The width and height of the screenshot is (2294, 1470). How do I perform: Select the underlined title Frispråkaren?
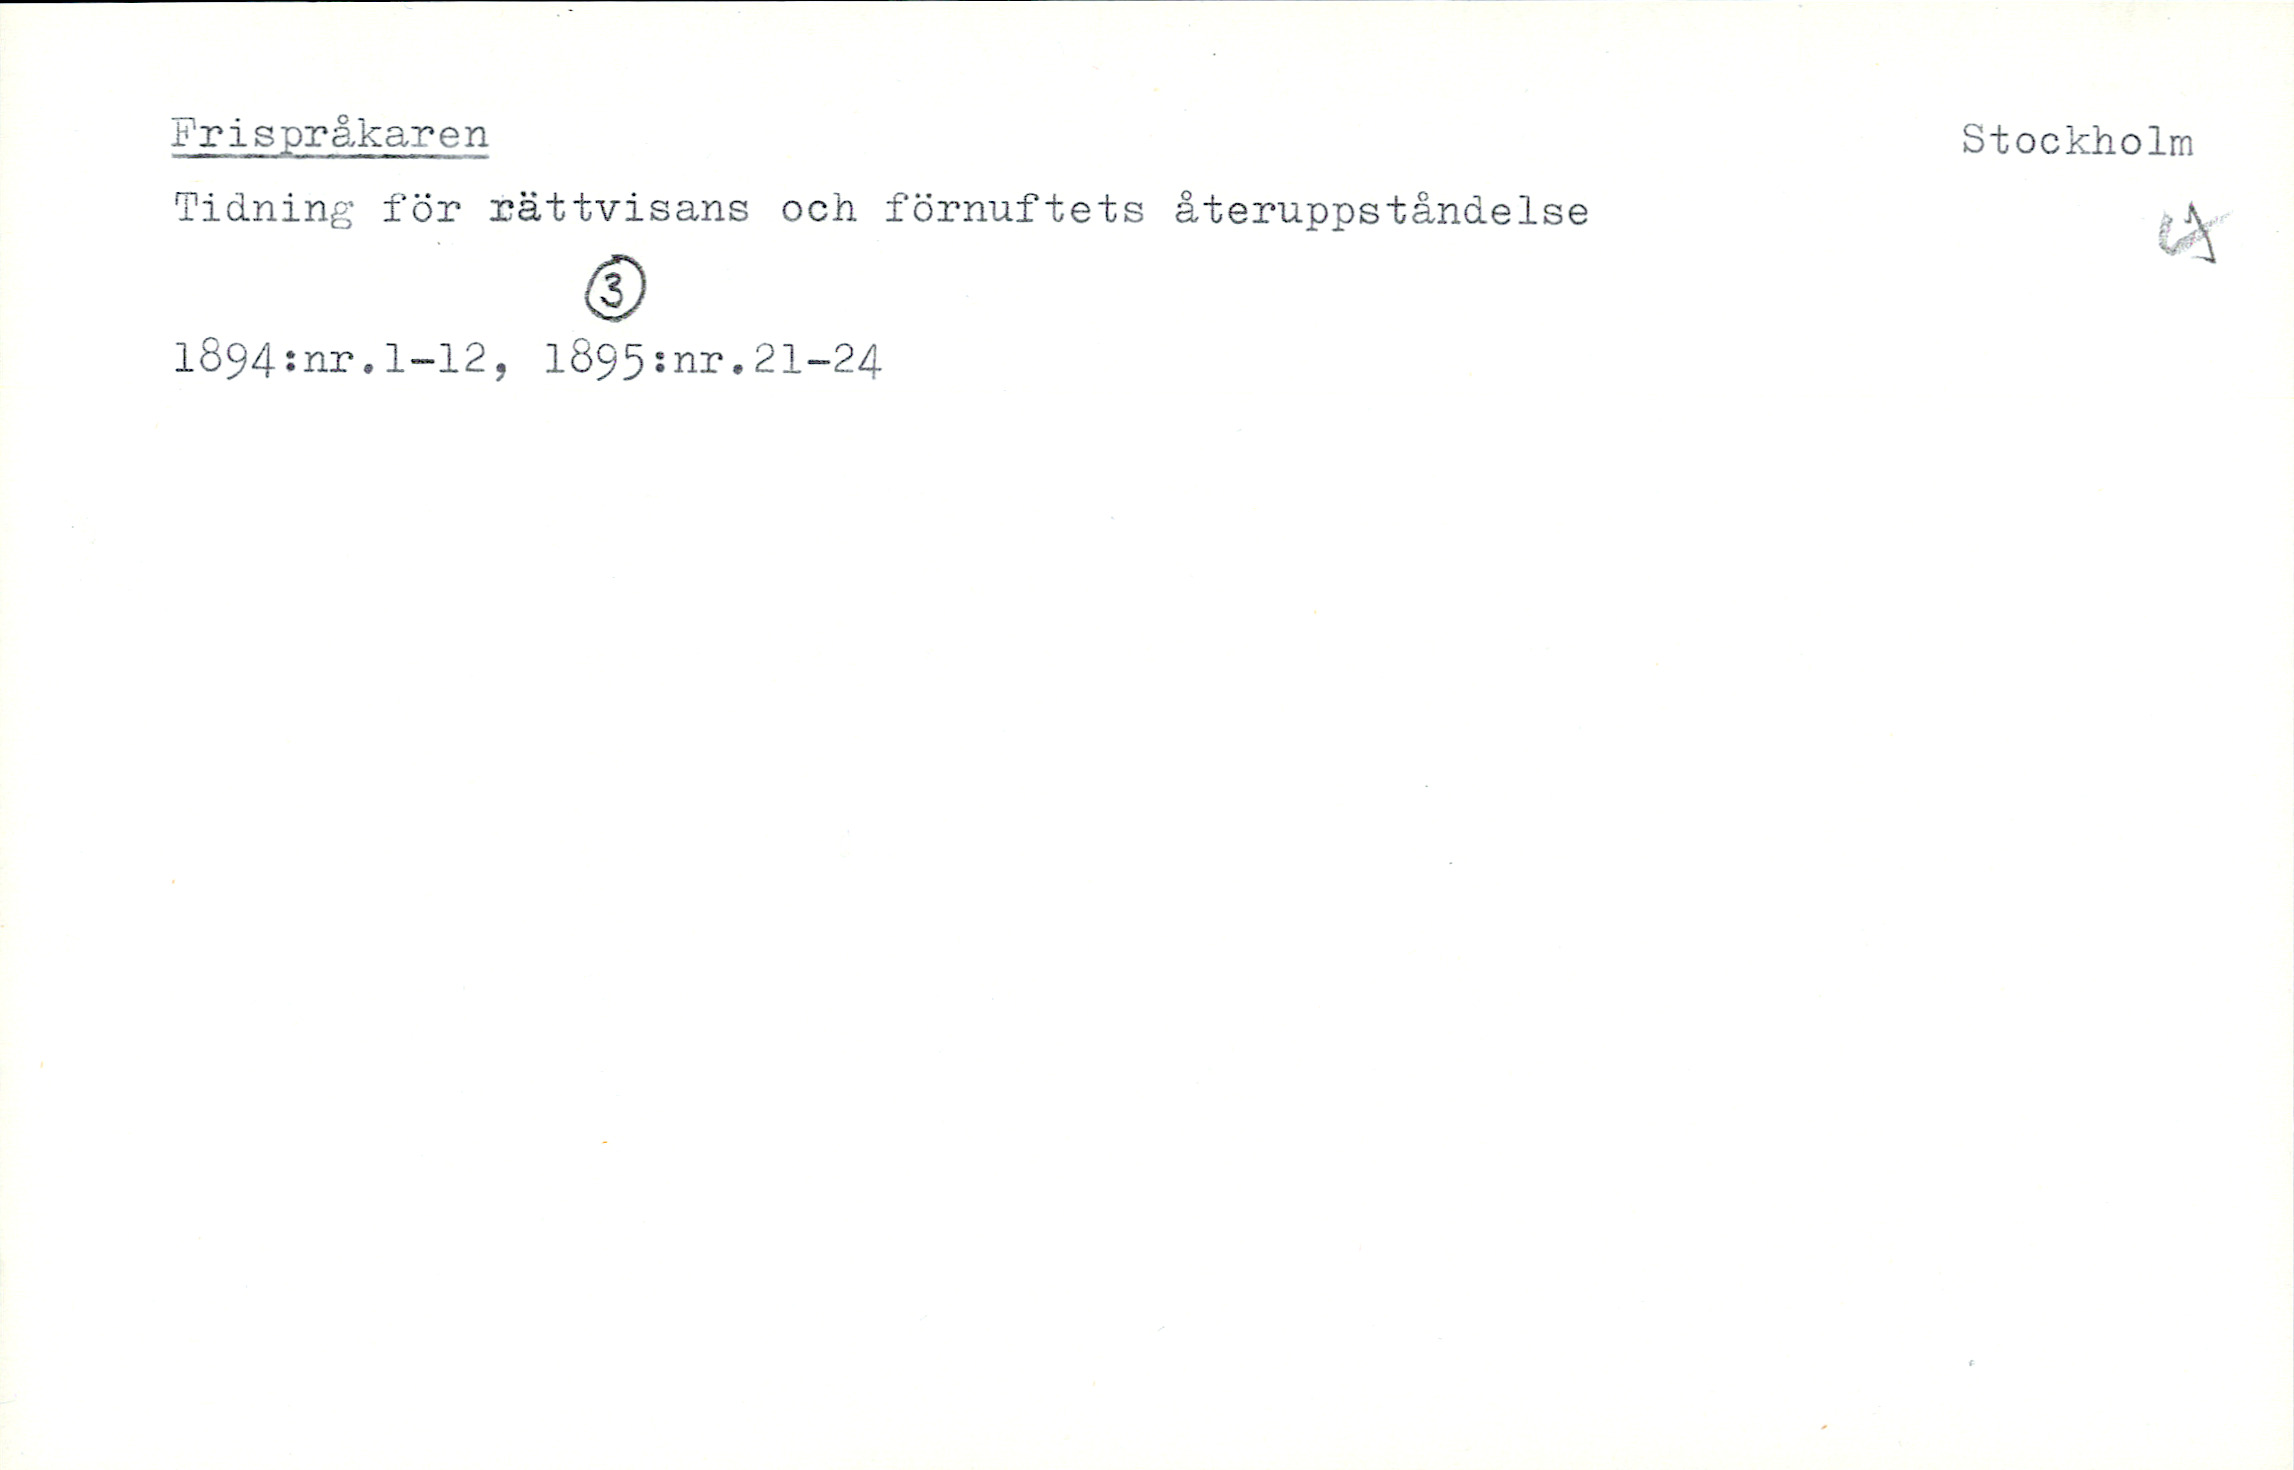[330, 135]
